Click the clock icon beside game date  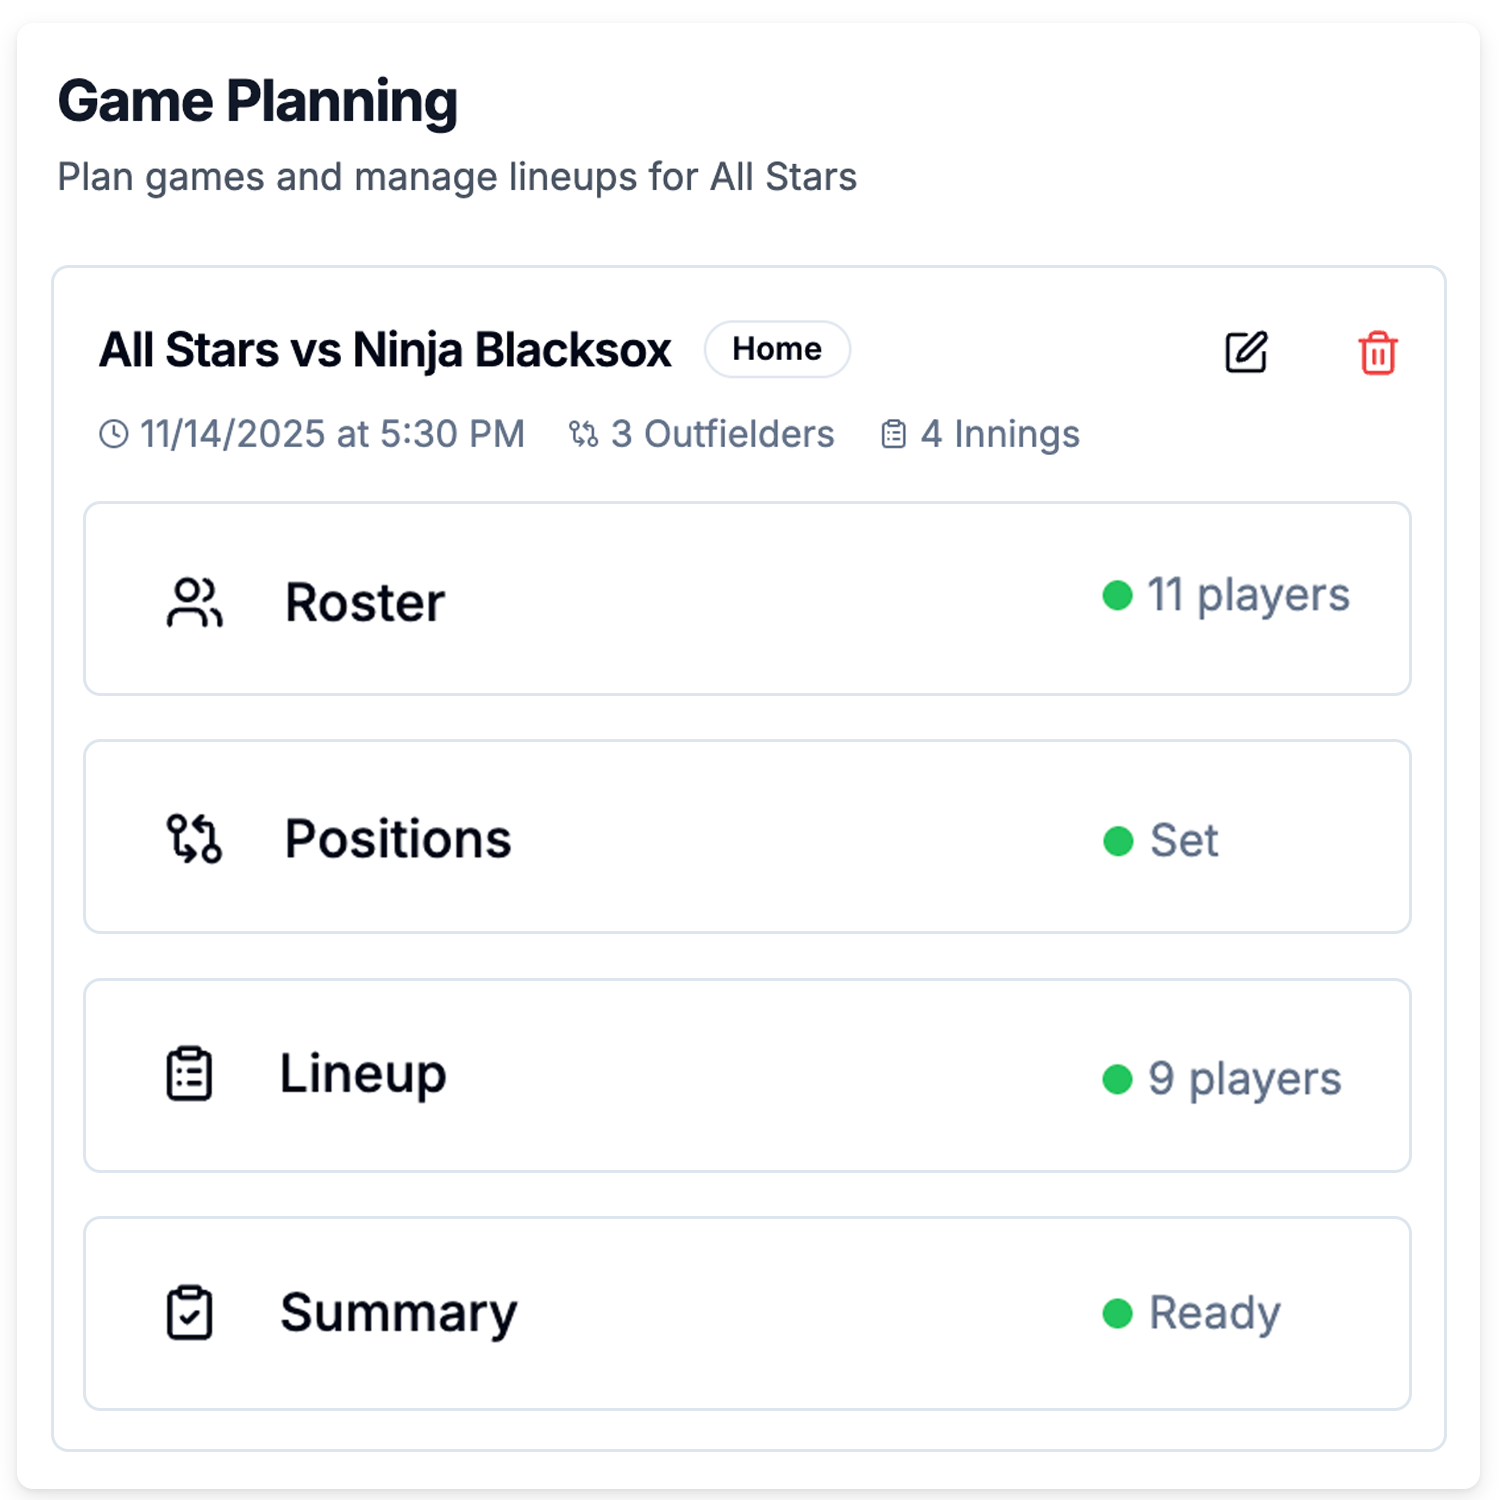114,434
